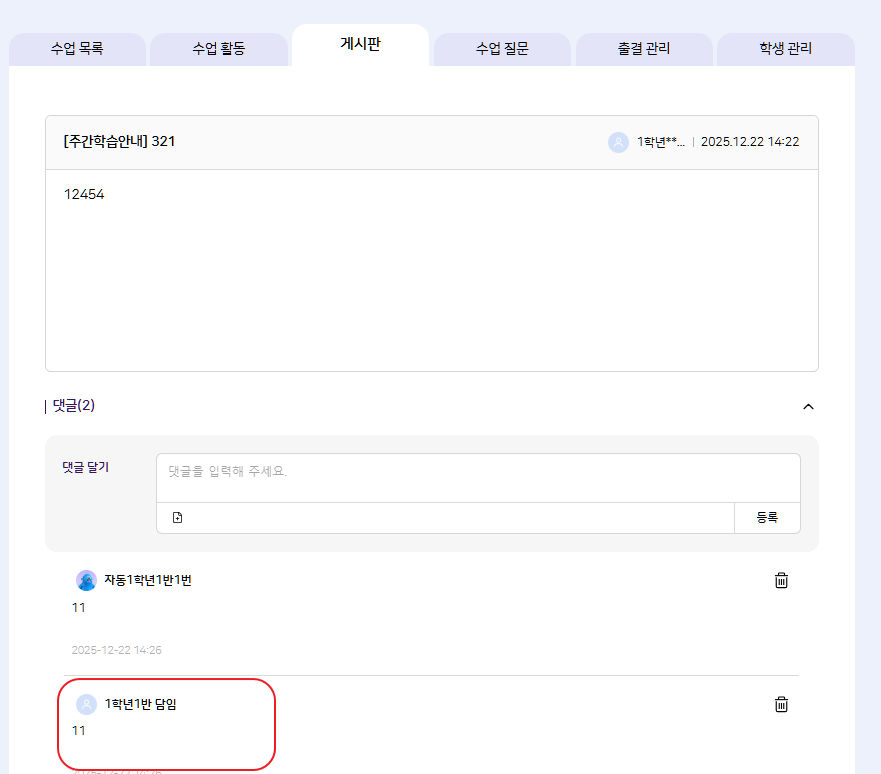Click the post author's profile avatar
The height and width of the screenshot is (774, 881).
click(x=618, y=142)
